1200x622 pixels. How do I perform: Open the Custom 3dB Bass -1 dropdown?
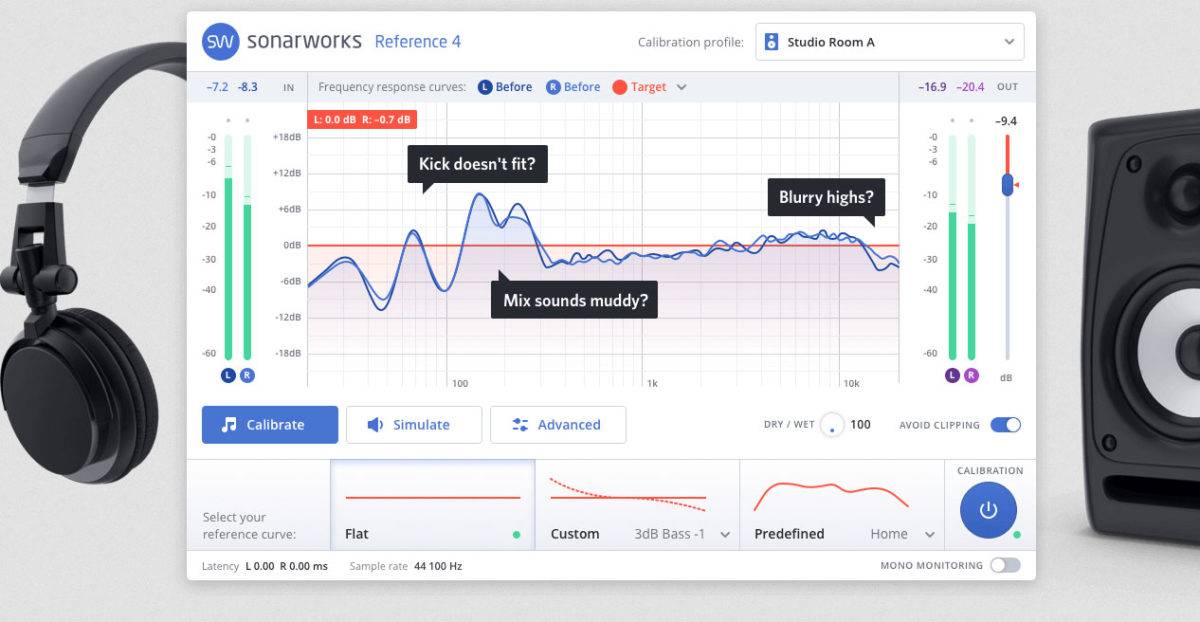[725, 535]
